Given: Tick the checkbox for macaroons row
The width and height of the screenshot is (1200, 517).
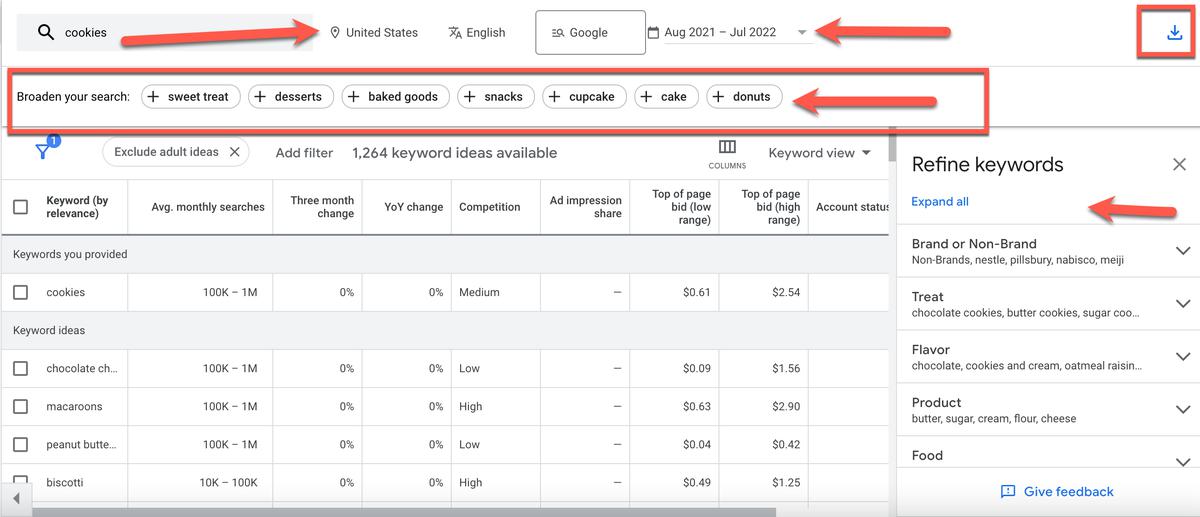Looking at the screenshot, I should coord(20,407).
